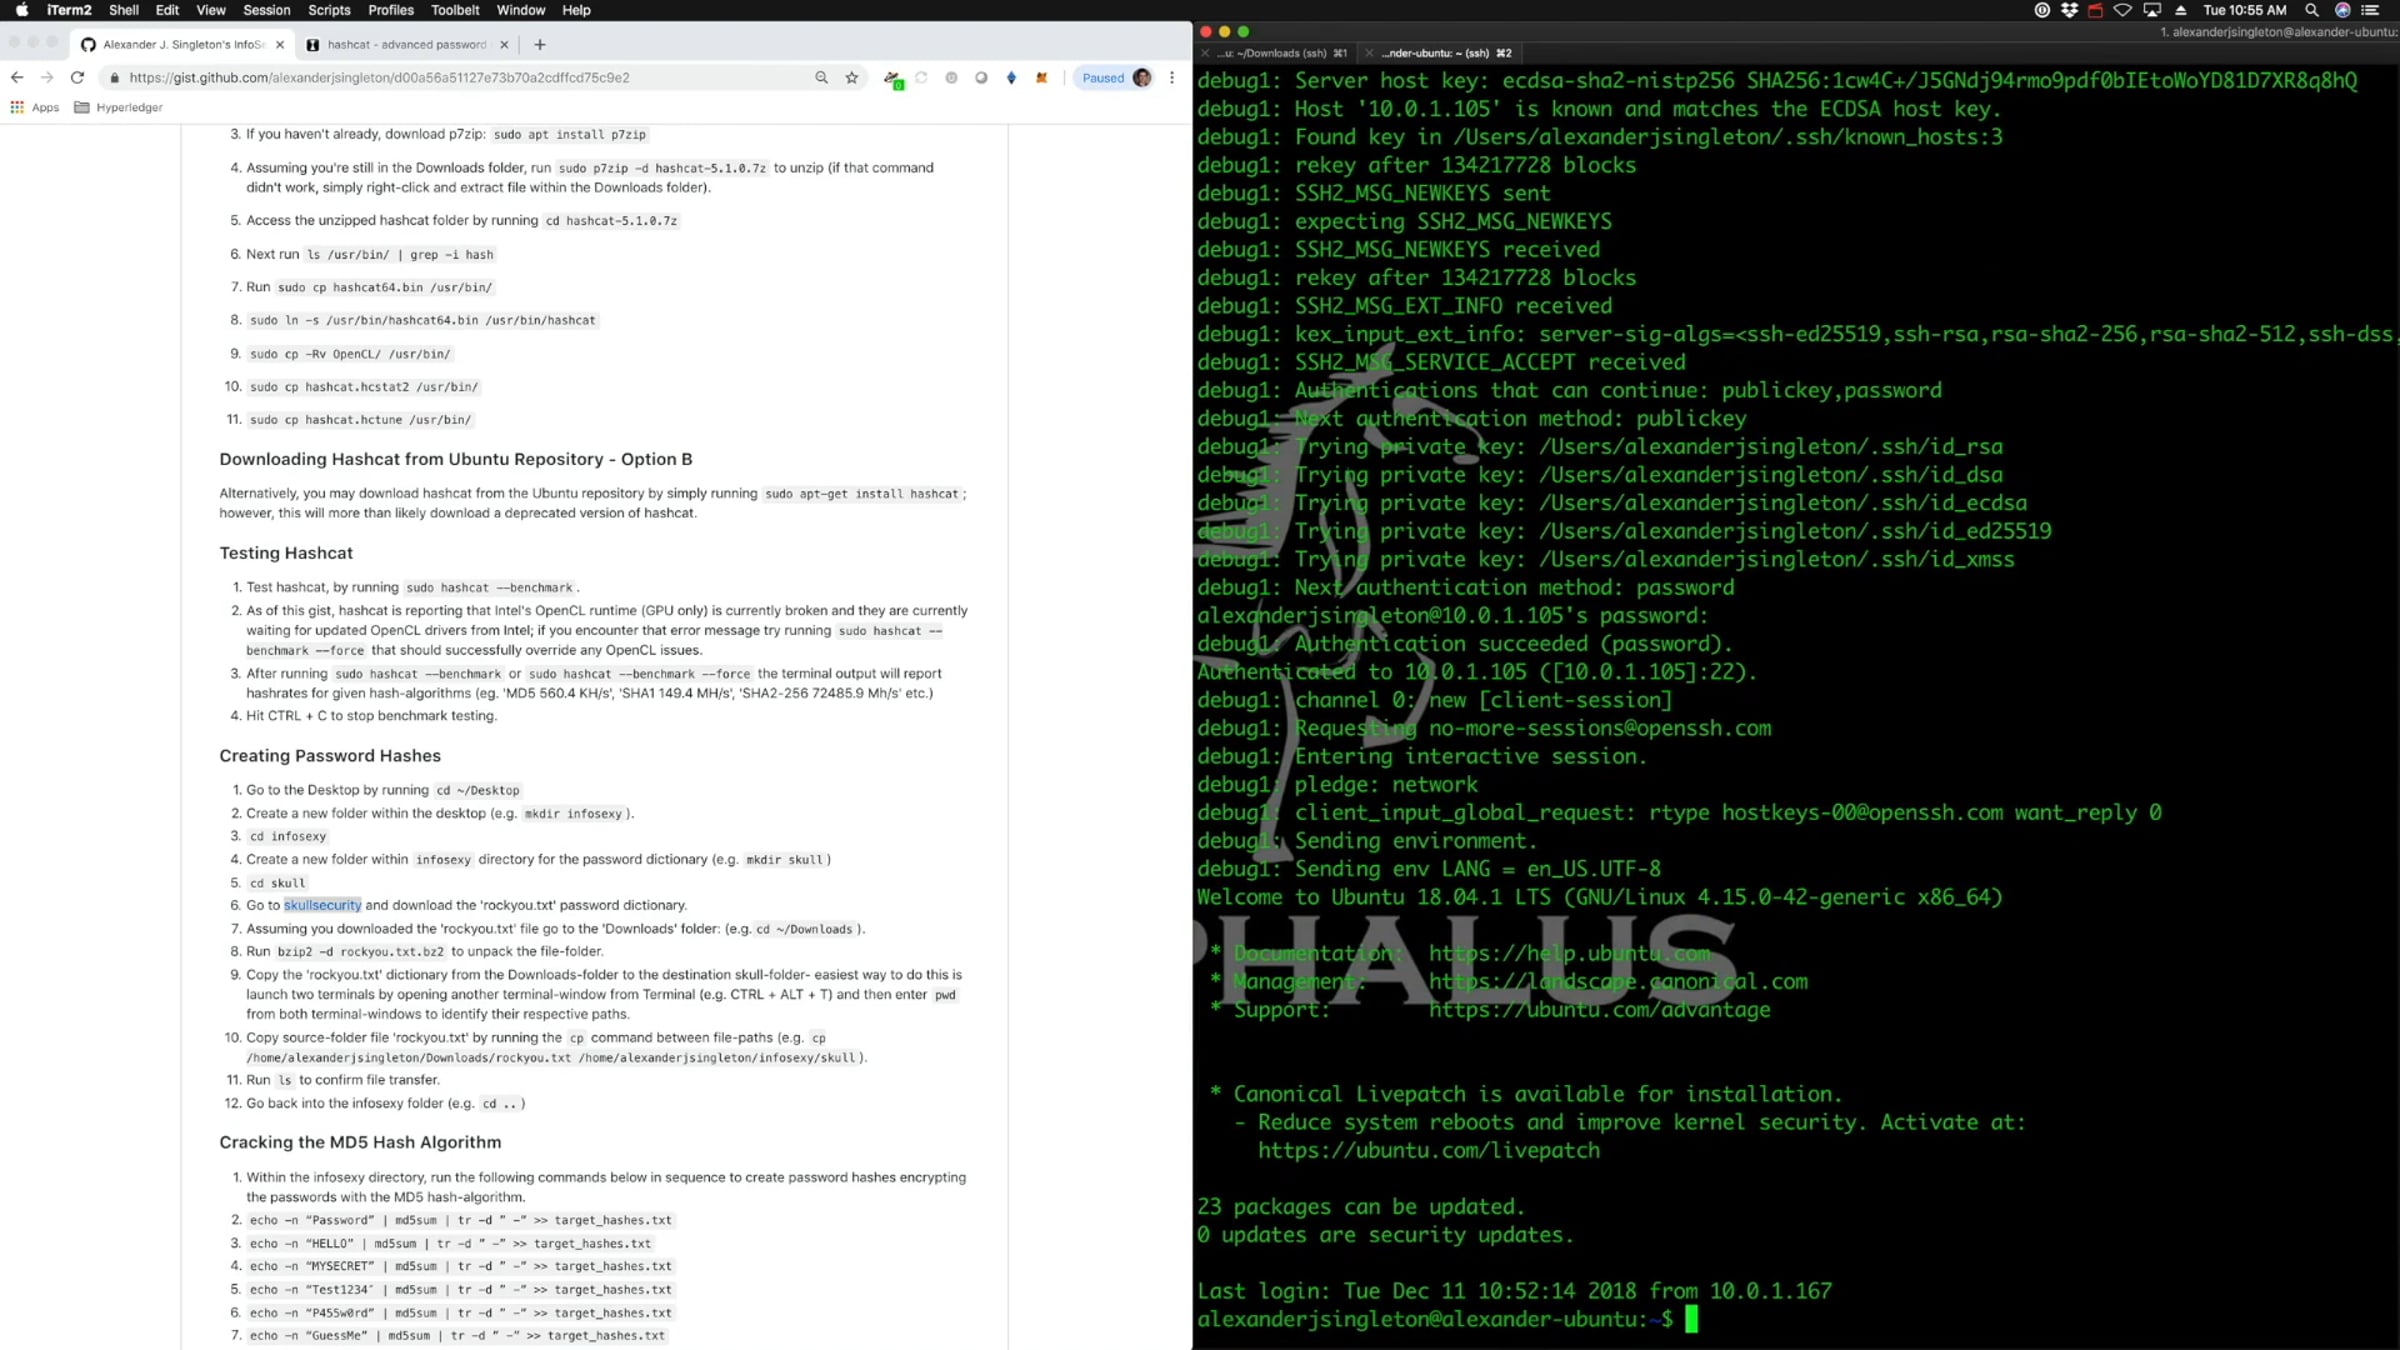Click the blue Ethereum diamond extension icon

[x=1011, y=78]
